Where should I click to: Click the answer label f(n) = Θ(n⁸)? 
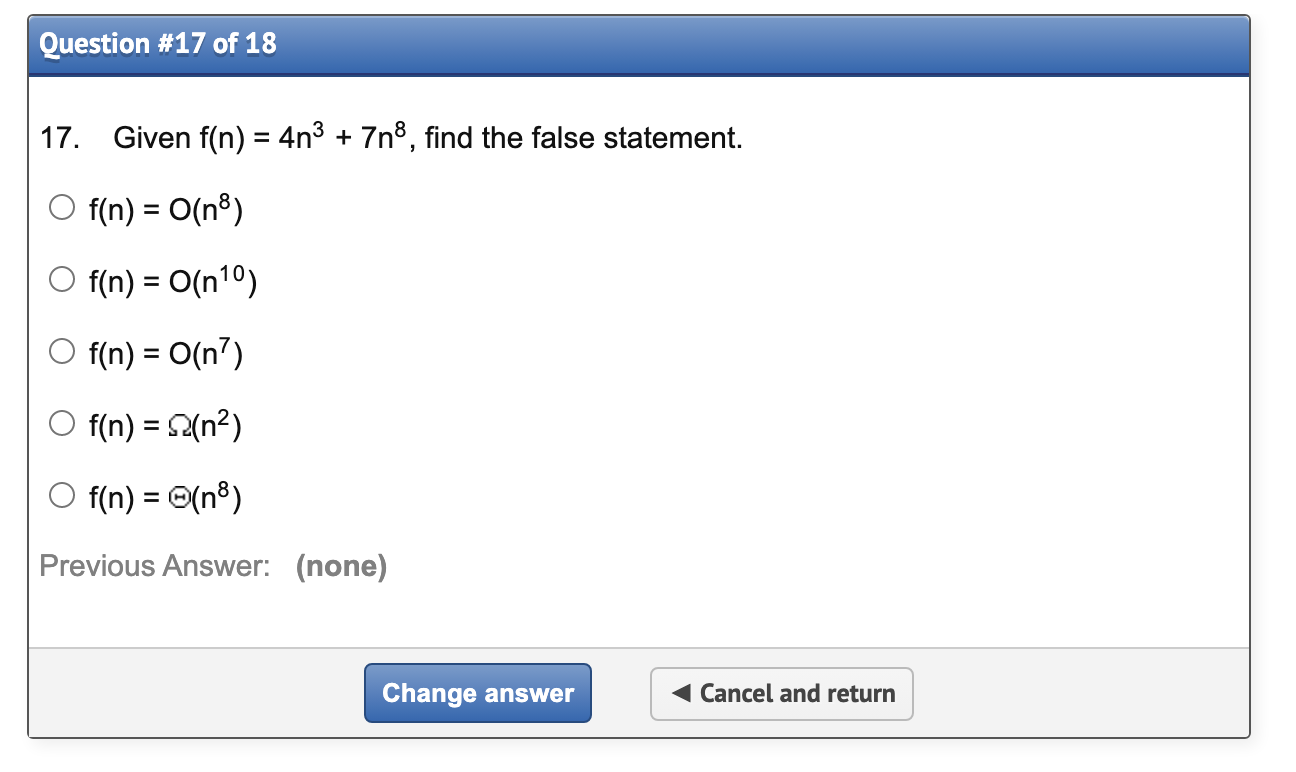(x=165, y=496)
